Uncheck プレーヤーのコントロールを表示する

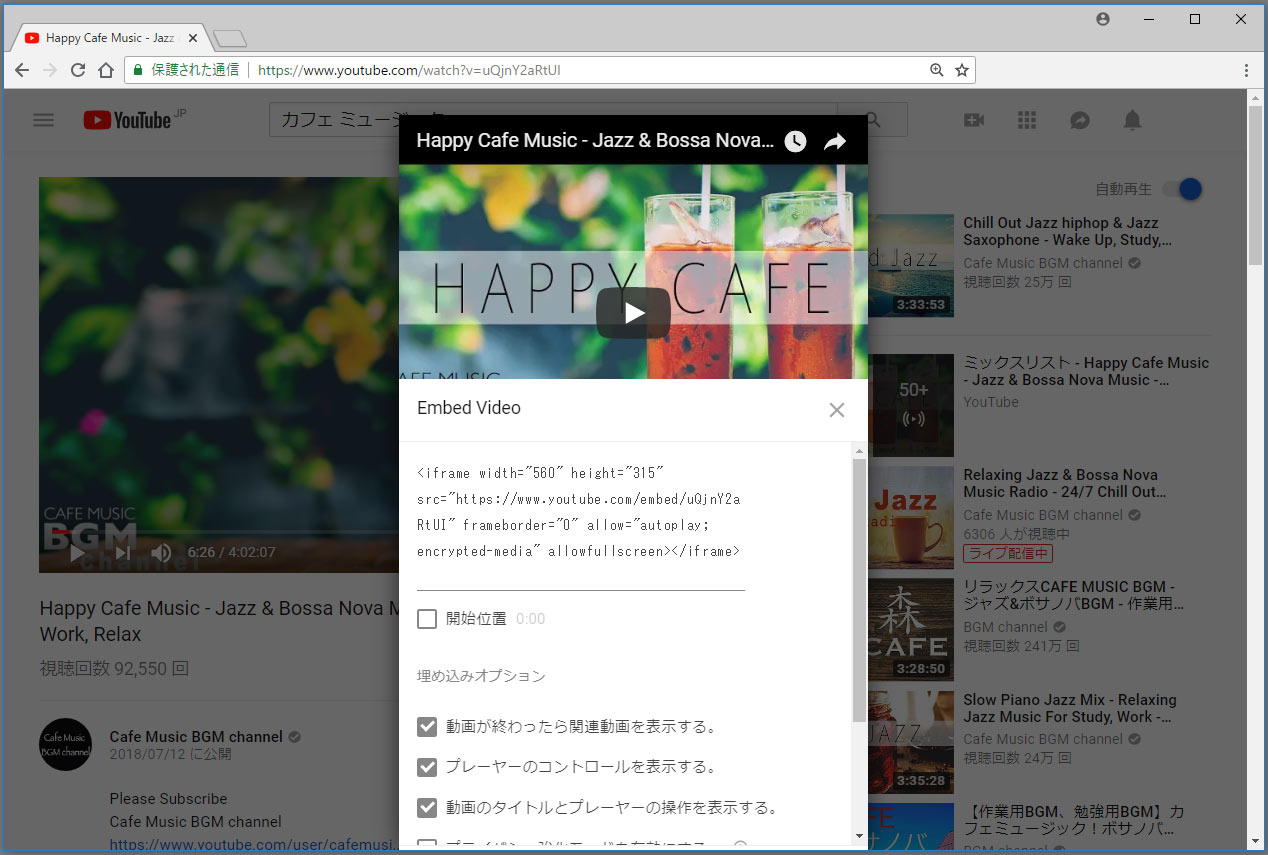click(x=427, y=767)
